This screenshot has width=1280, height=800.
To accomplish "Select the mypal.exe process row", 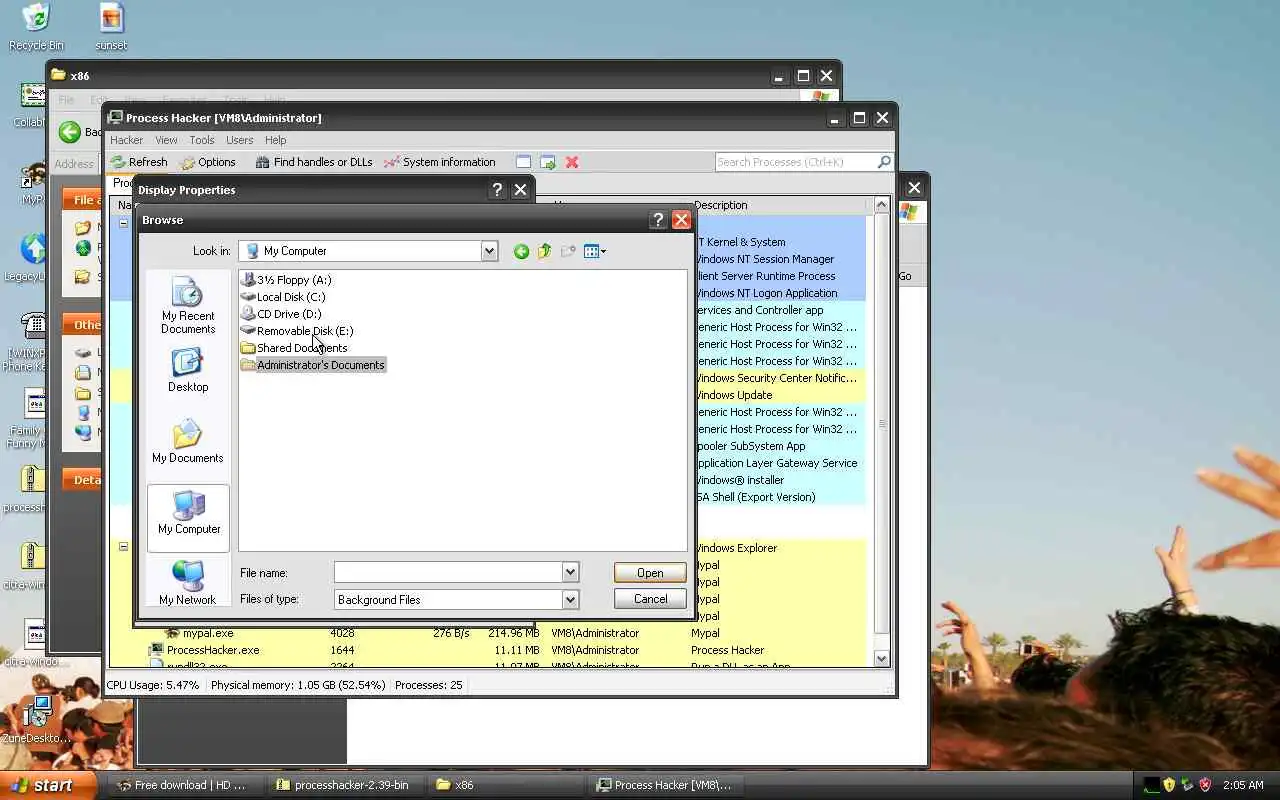I will 487,633.
